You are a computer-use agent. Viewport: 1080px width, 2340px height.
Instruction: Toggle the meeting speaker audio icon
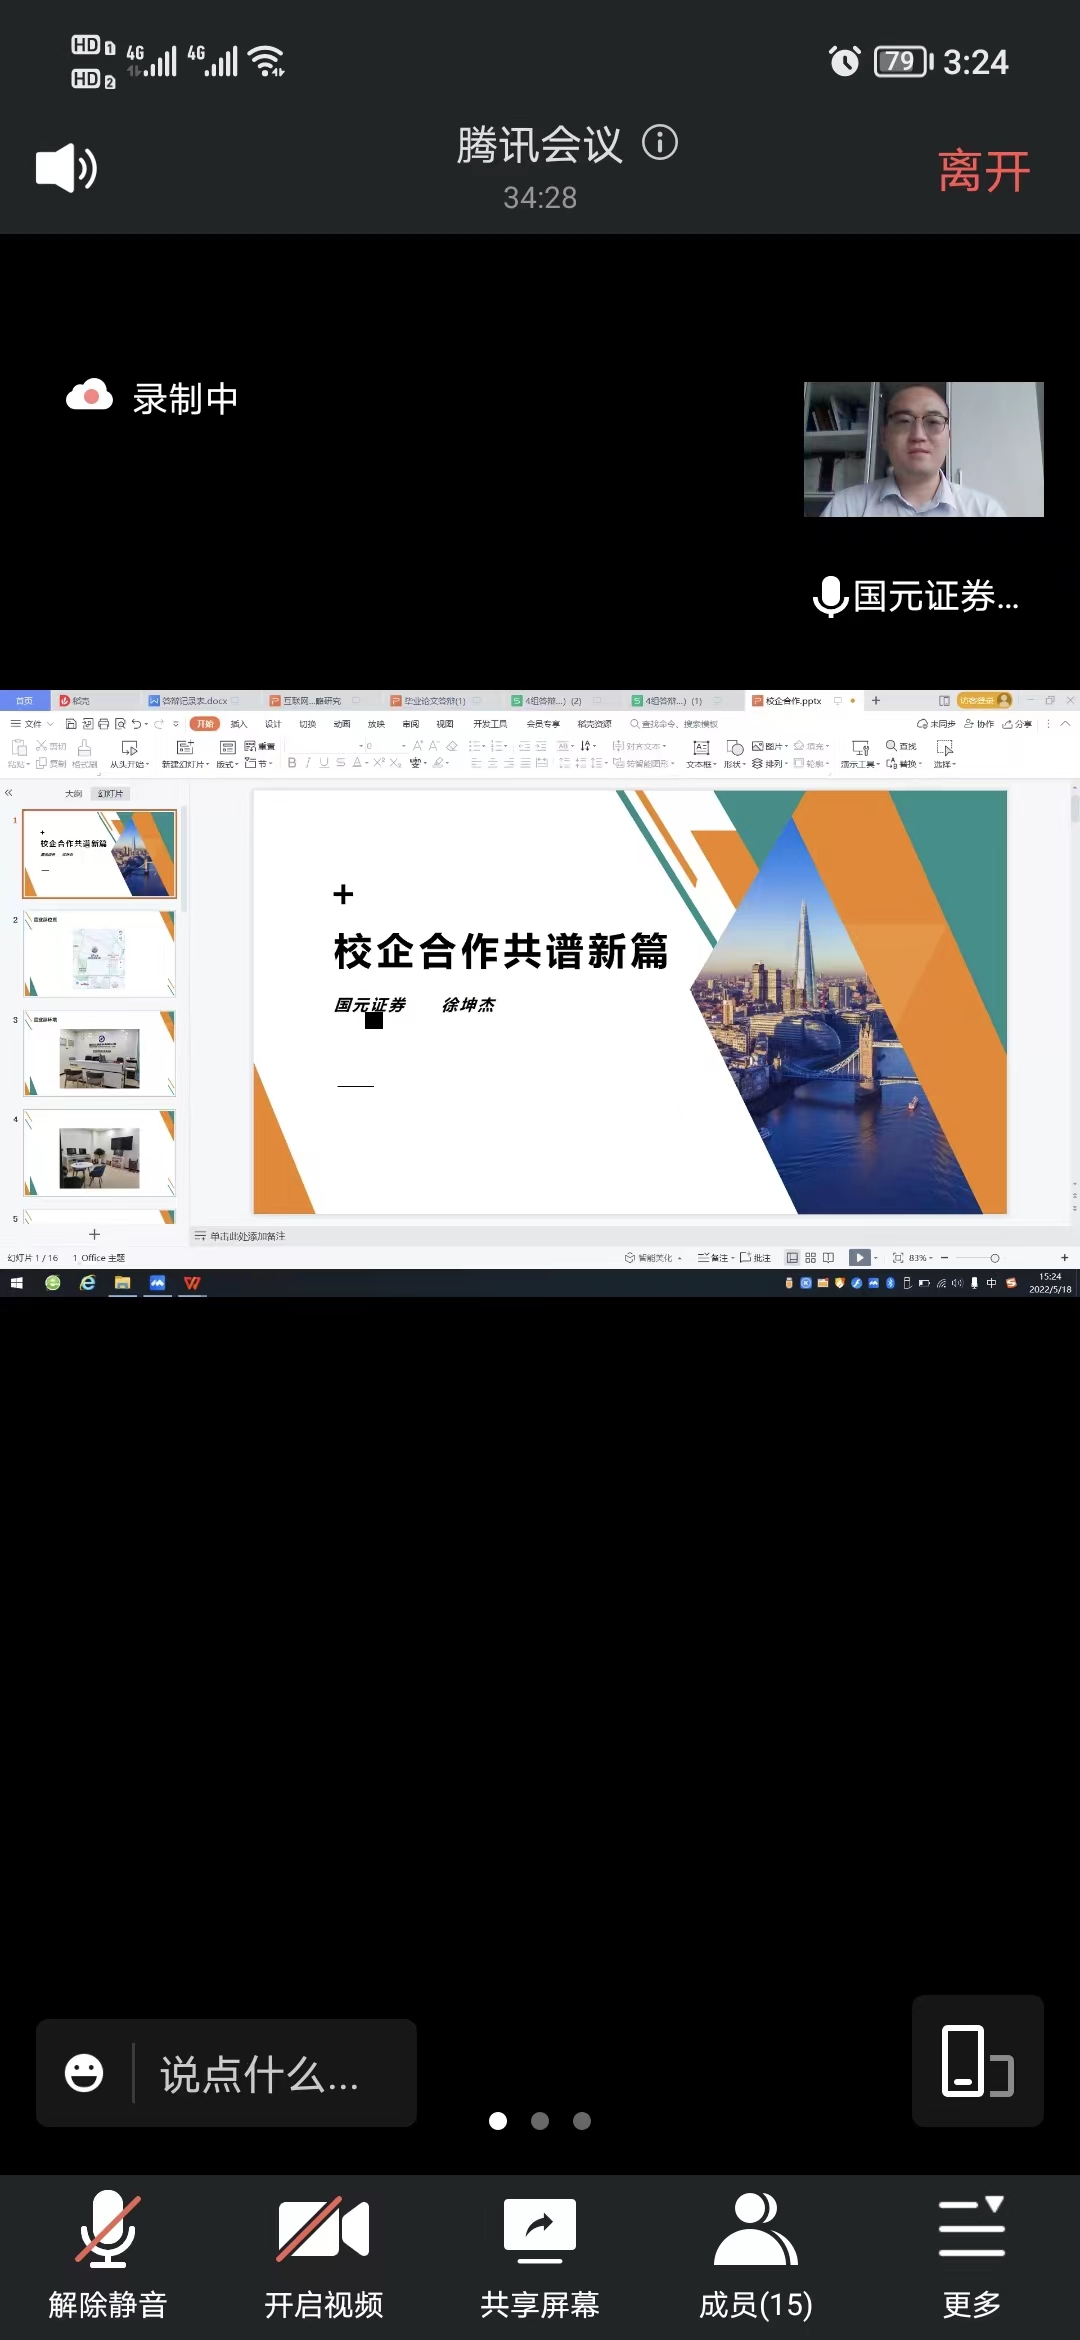66,168
